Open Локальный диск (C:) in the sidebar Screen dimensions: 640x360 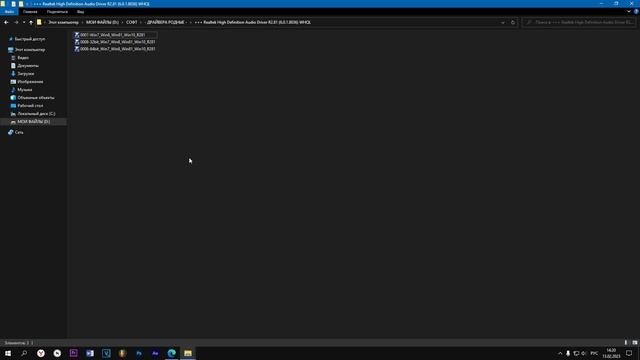click(x=36, y=114)
